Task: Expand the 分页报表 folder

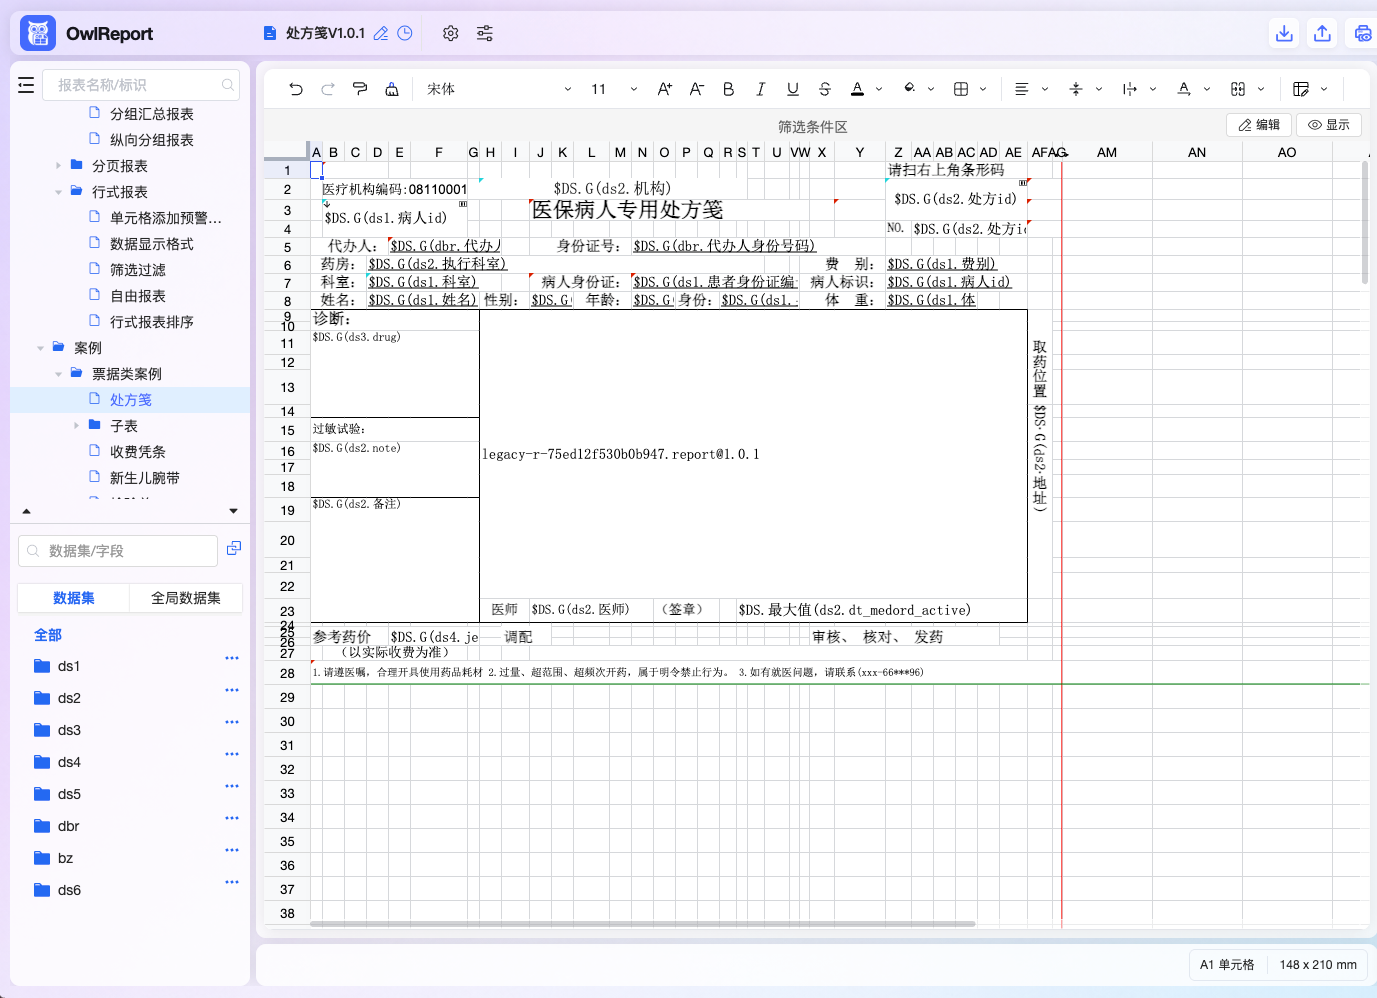Action: tap(58, 166)
